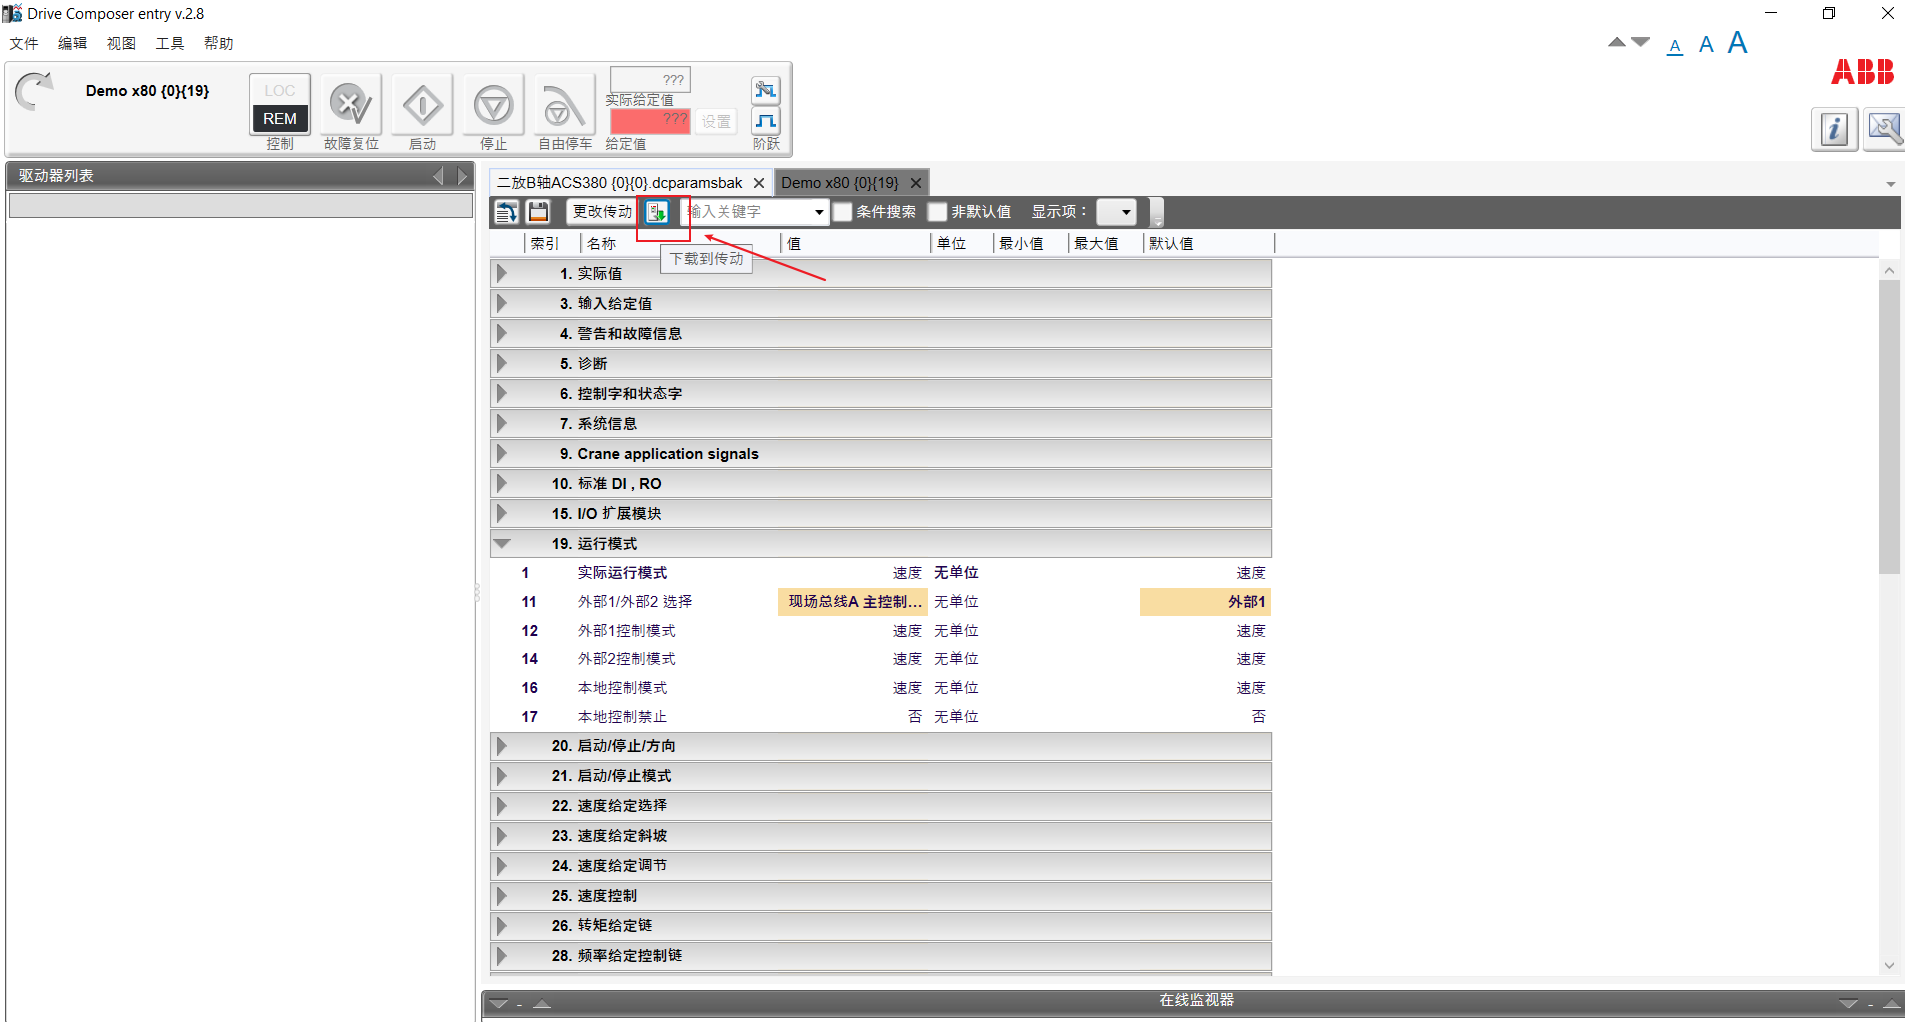Expand group 5. 诊断
Screen dimensions: 1905x1022
click(x=502, y=363)
